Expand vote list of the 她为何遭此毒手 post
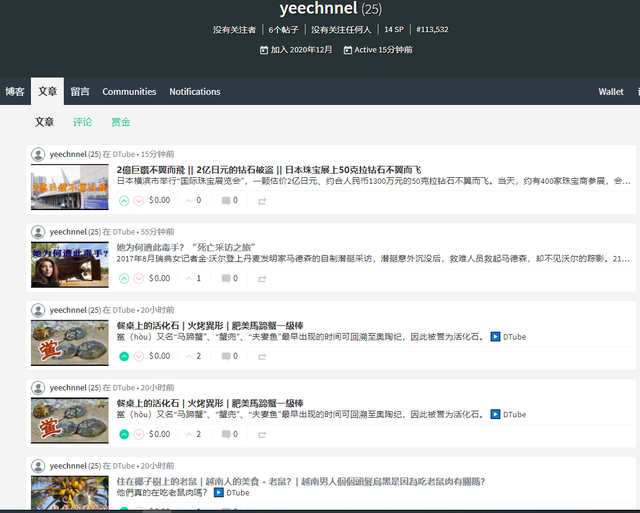 click(193, 278)
